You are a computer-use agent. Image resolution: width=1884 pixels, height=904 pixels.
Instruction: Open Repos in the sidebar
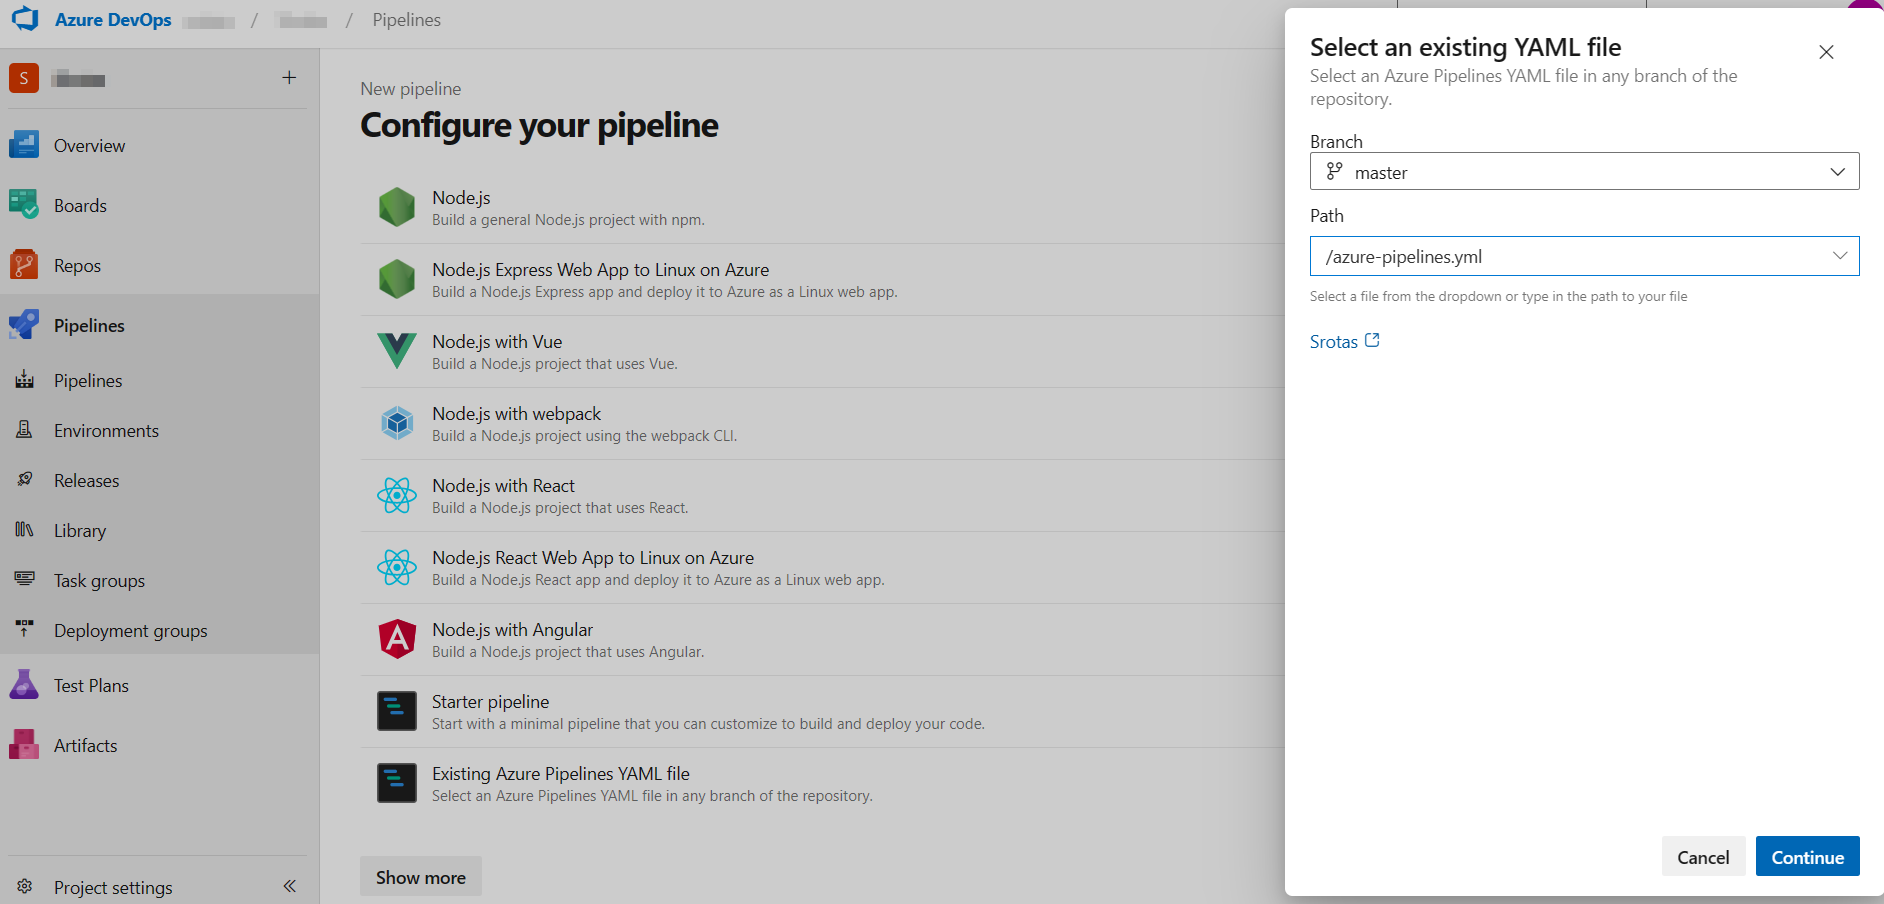(x=160, y=265)
